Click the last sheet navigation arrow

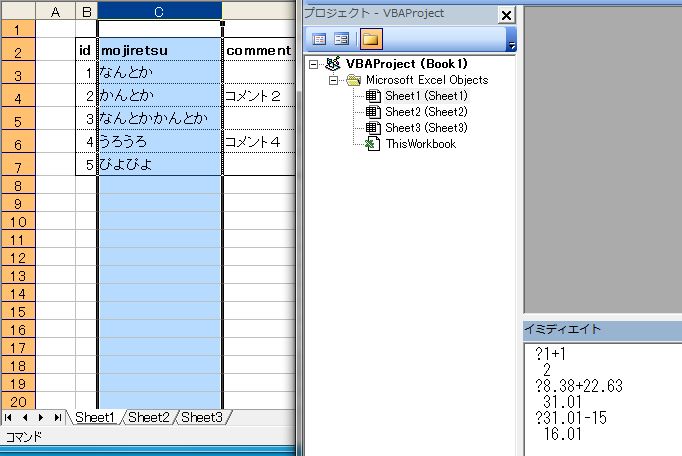coord(57,417)
